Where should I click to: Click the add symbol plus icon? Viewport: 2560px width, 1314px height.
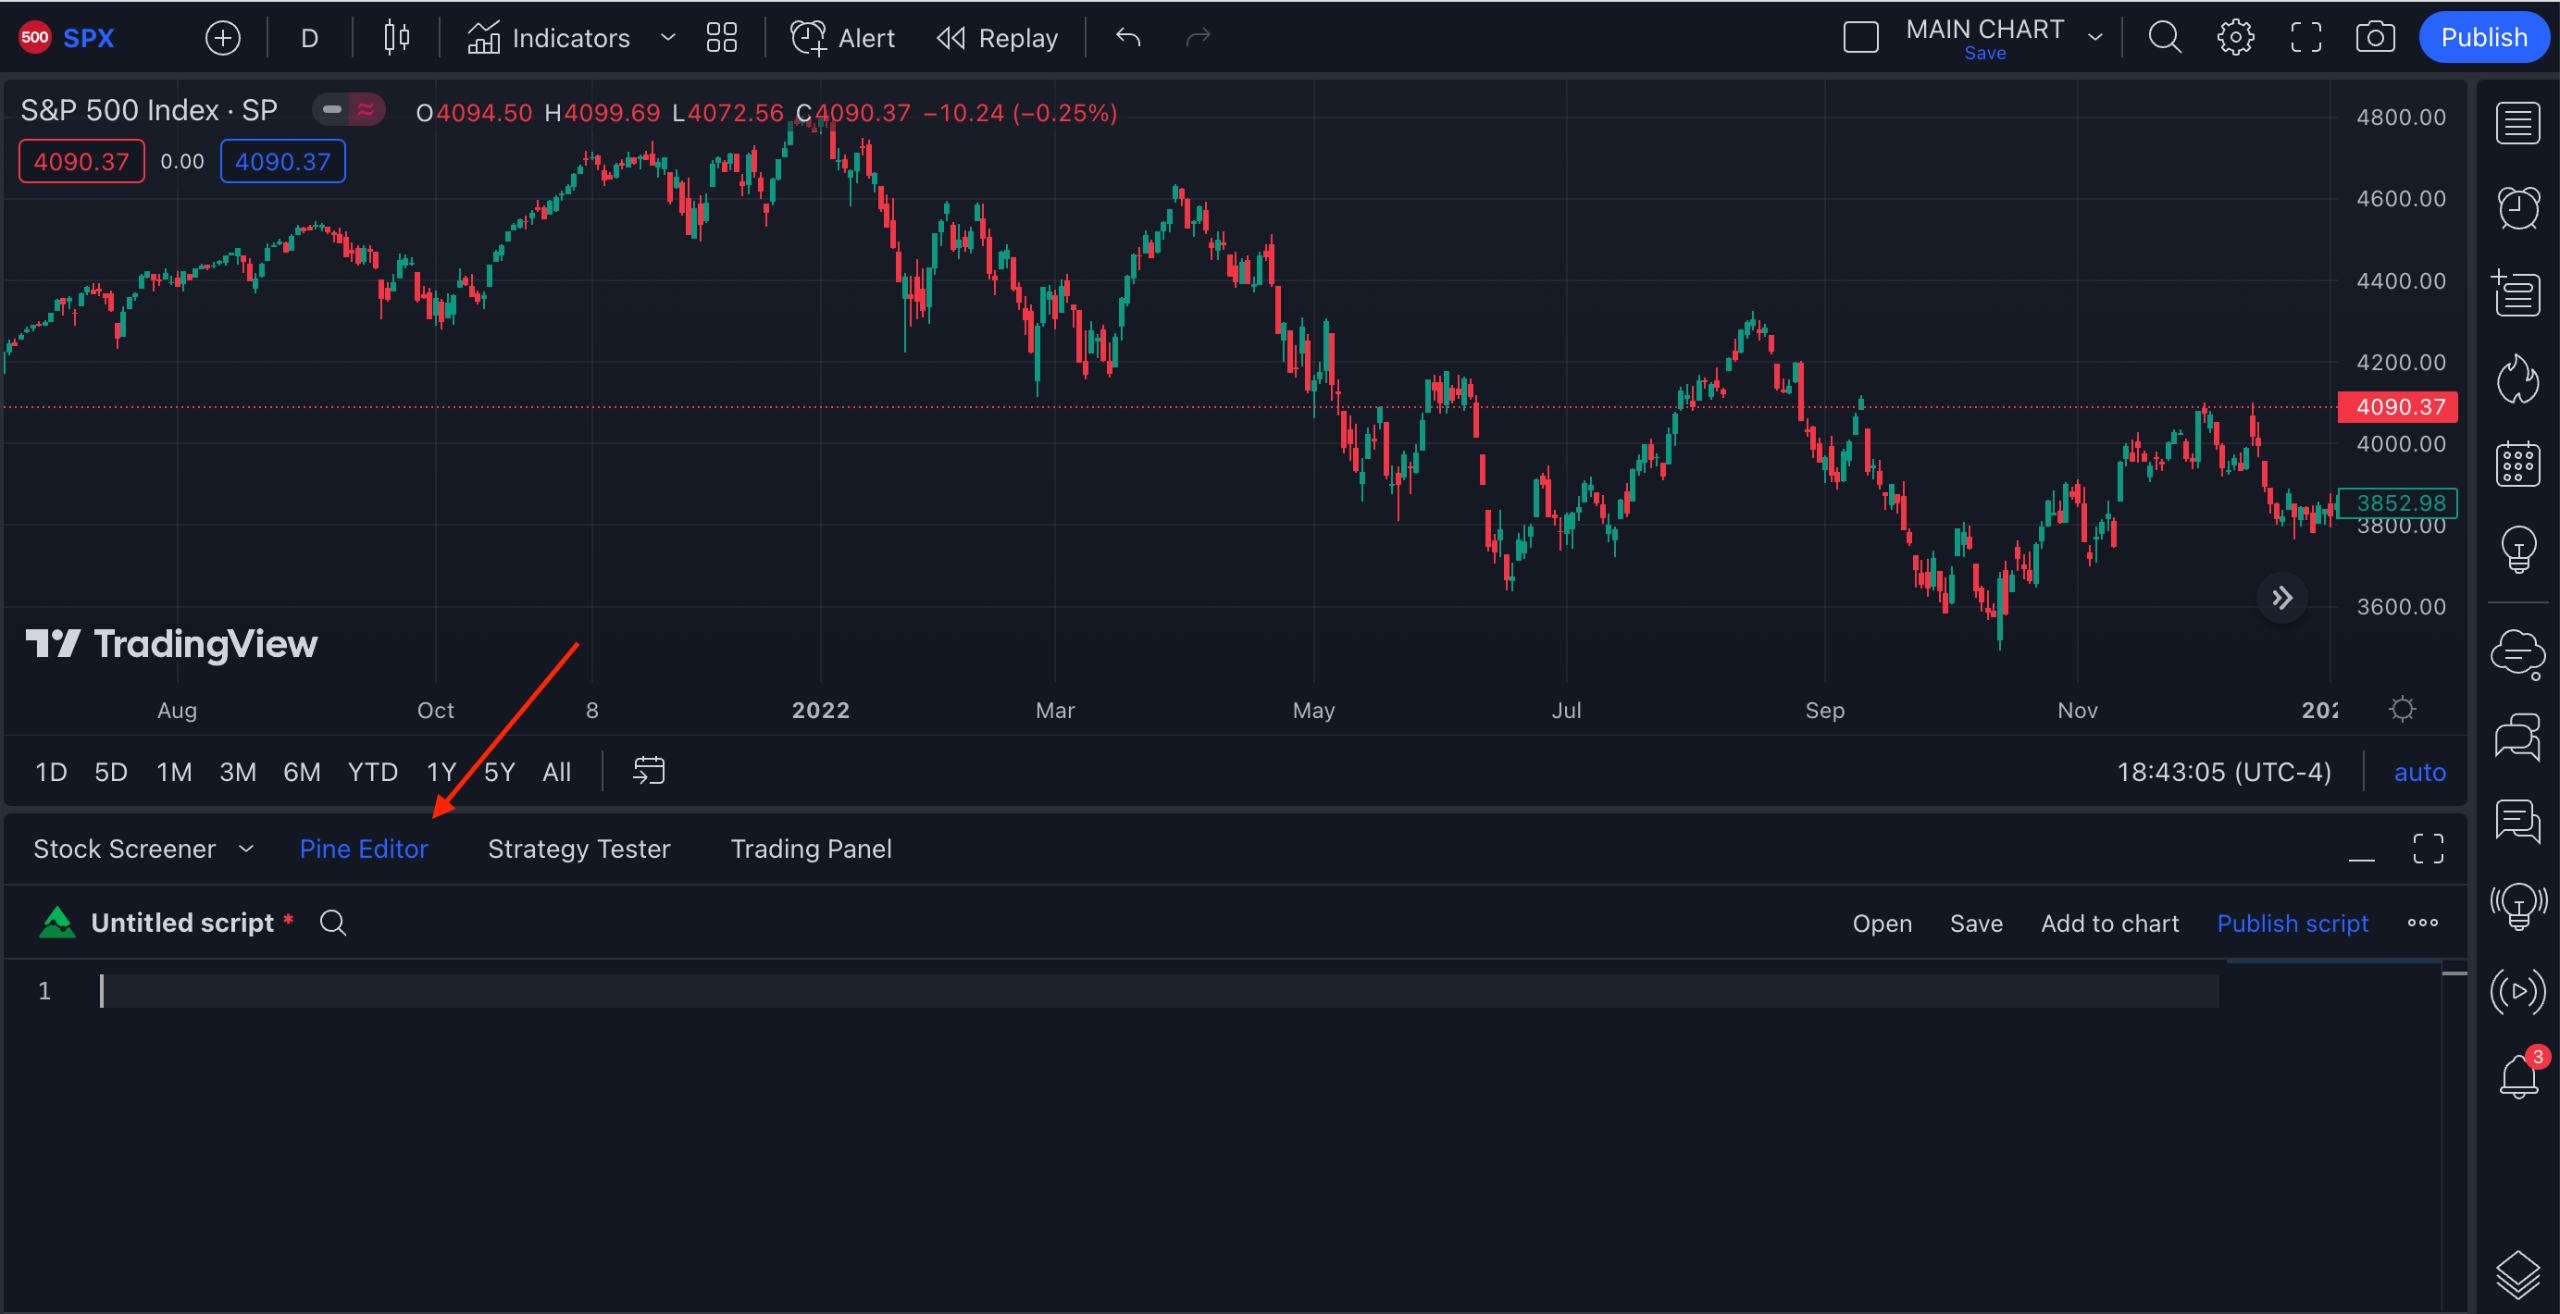222,38
